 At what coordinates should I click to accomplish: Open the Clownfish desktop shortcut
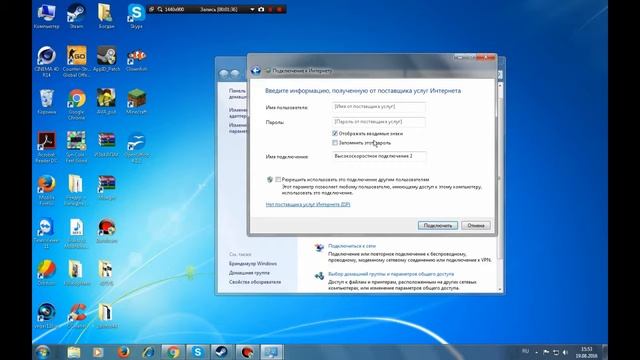pos(136,59)
